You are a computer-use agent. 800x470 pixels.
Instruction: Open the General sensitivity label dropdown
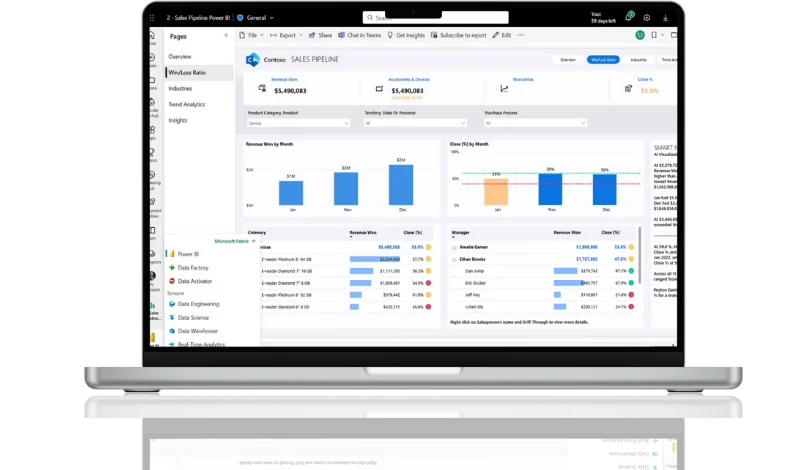[x=260, y=17]
